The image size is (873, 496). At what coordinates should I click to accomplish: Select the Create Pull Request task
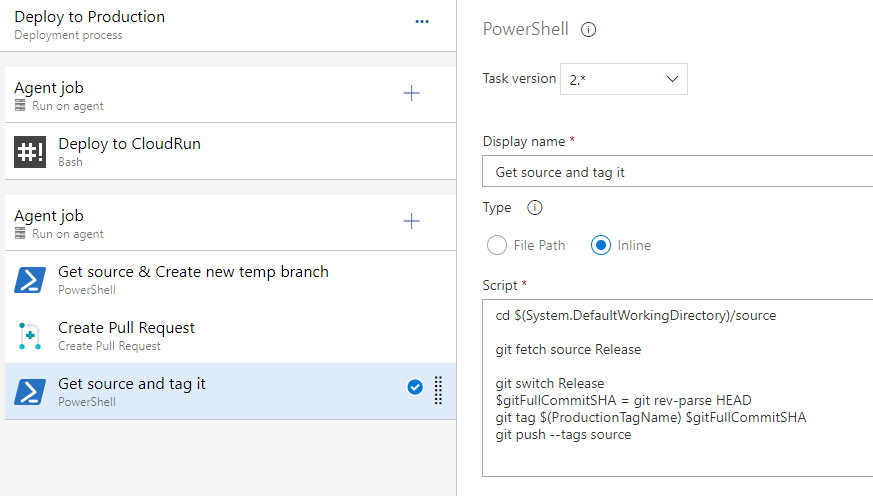pos(230,336)
